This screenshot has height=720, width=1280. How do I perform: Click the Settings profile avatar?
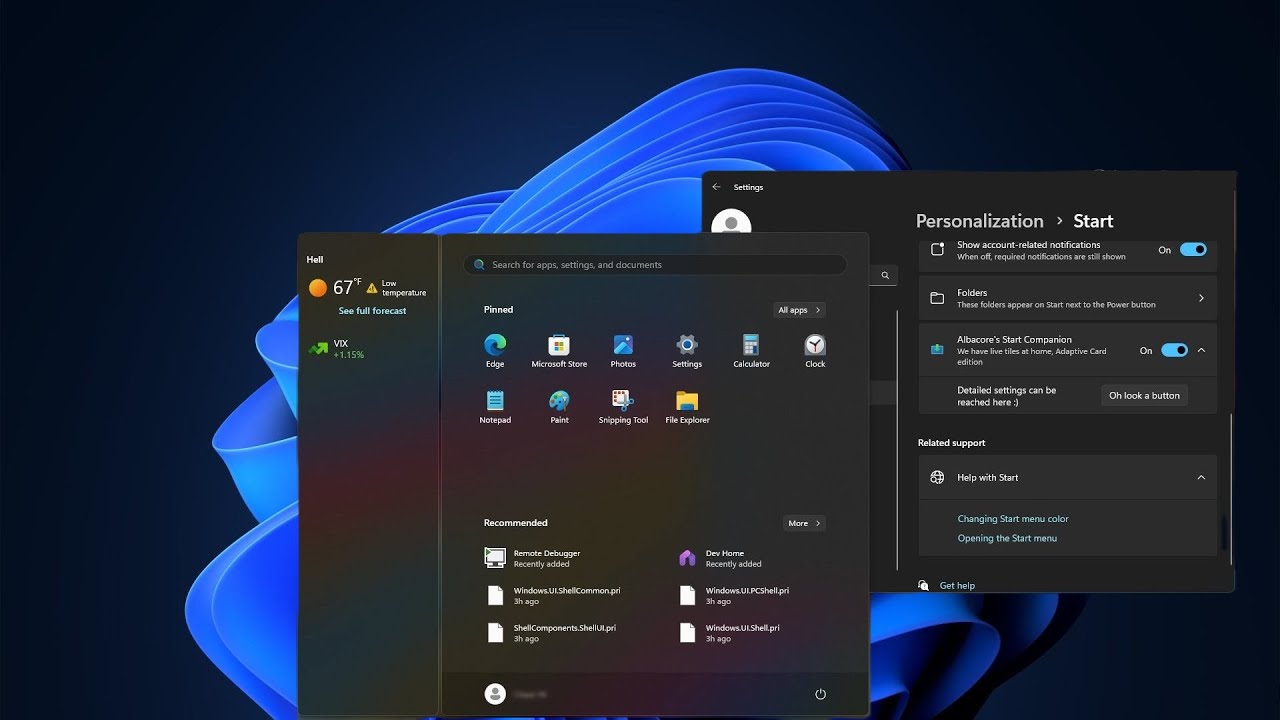pos(731,222)
